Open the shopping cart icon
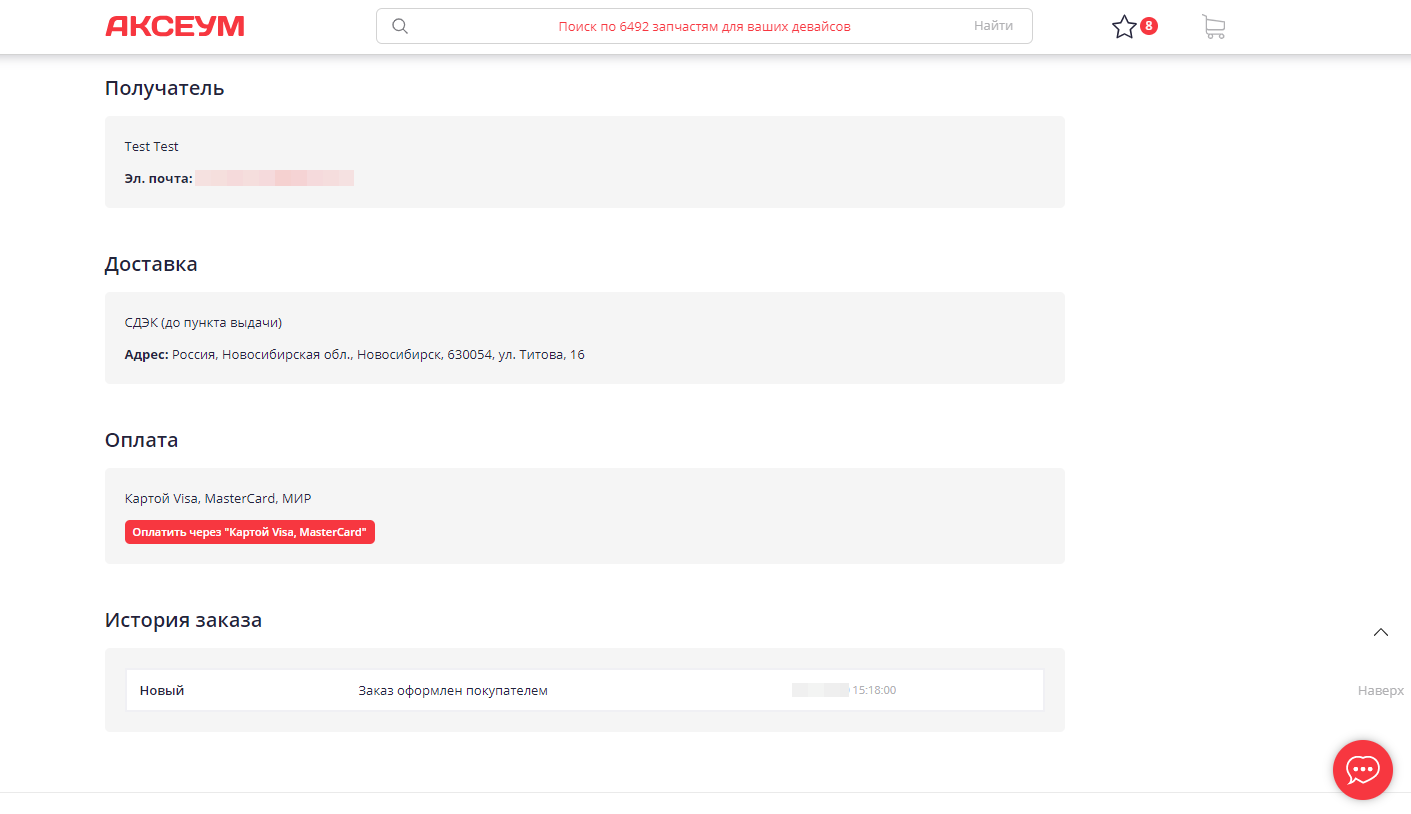 1213,27
